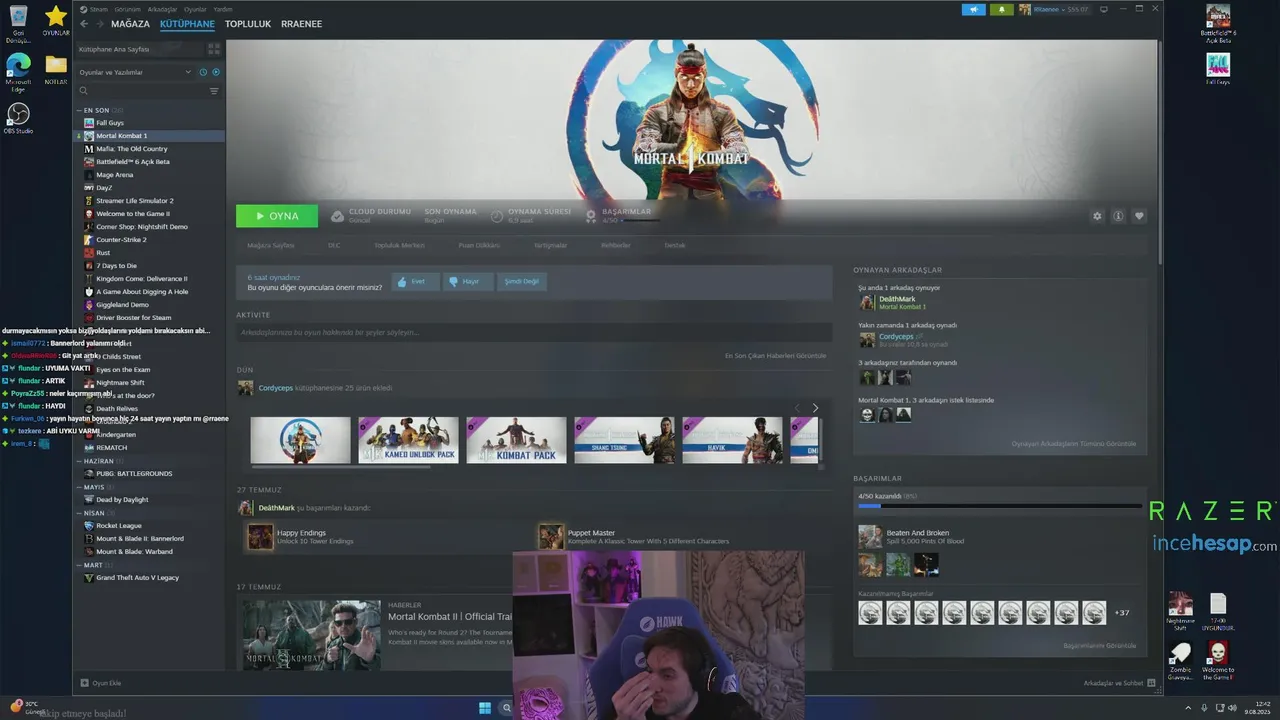Open the game settings gear icon

pos(1097,216)
